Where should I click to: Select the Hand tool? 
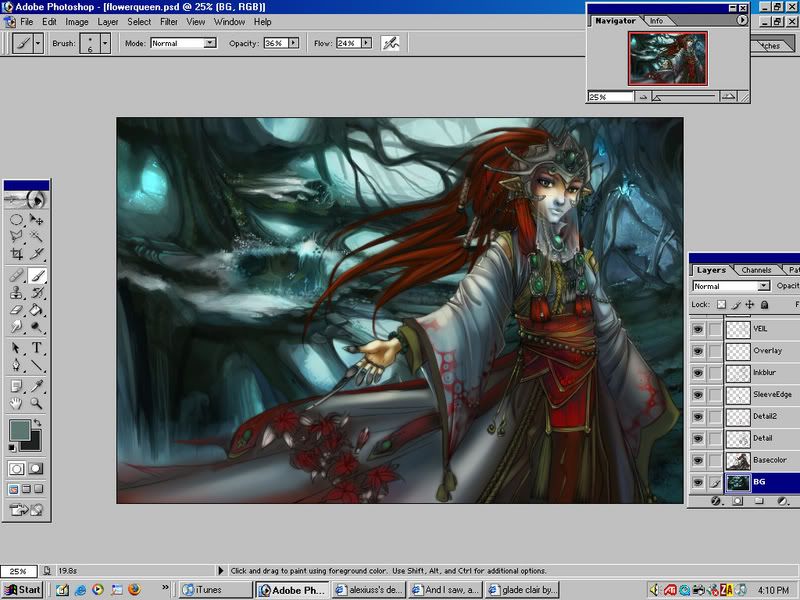[16, 404]
